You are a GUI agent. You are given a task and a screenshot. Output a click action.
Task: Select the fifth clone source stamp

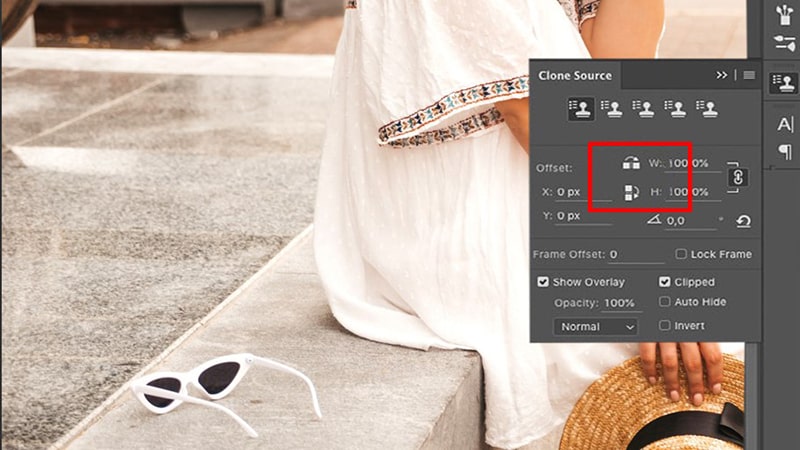[707, 108]
